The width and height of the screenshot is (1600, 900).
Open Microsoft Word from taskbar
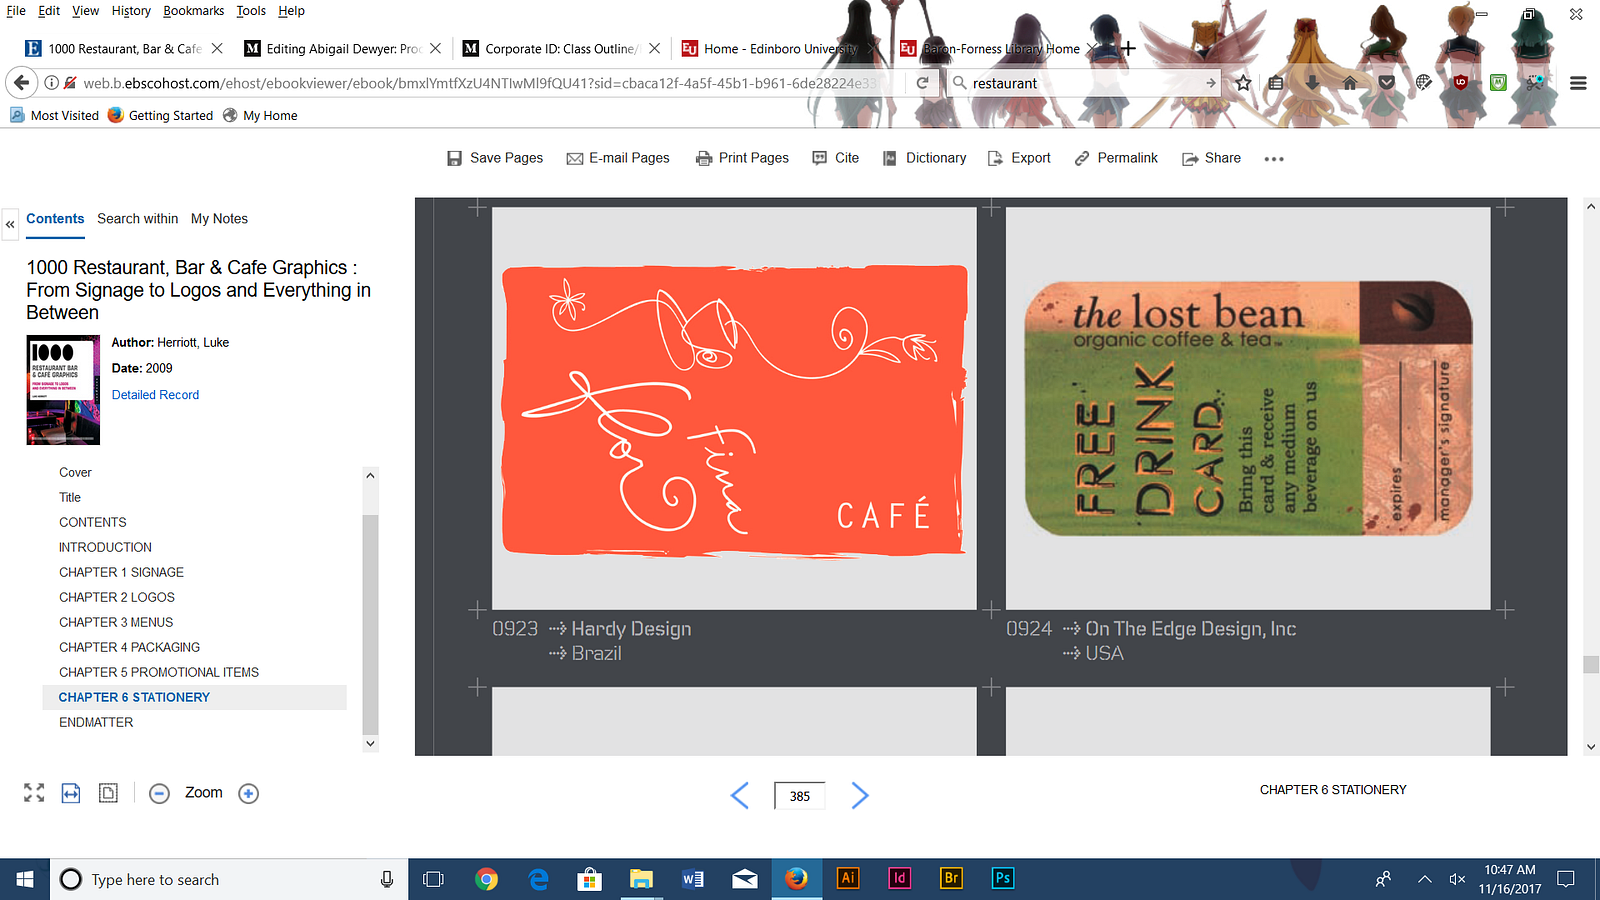tap(692, 879)
